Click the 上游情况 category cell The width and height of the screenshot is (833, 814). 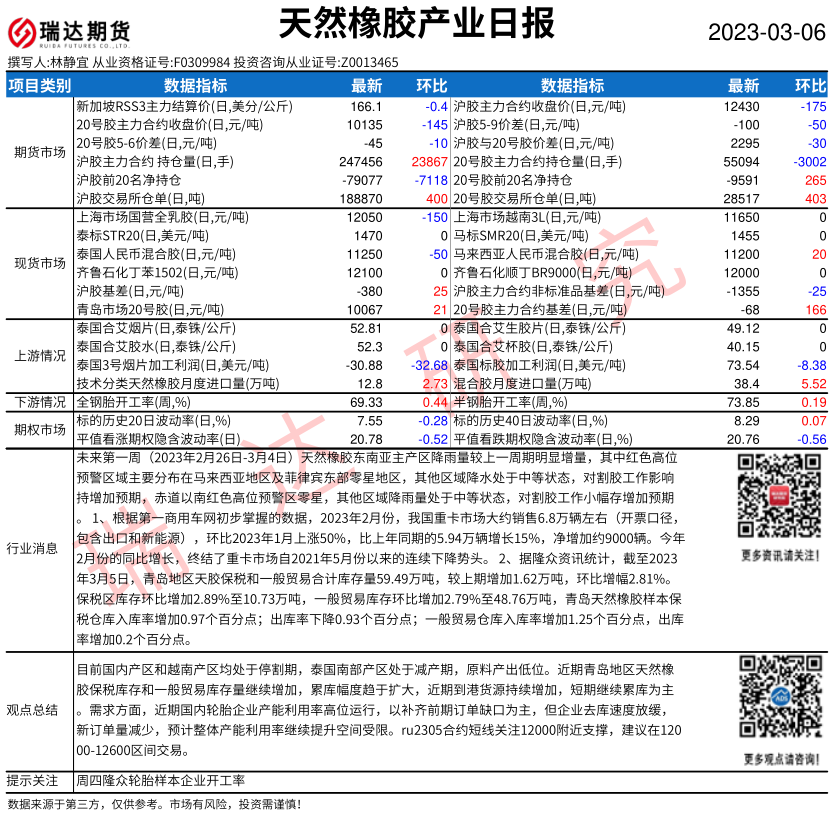(x=39, y=356)
